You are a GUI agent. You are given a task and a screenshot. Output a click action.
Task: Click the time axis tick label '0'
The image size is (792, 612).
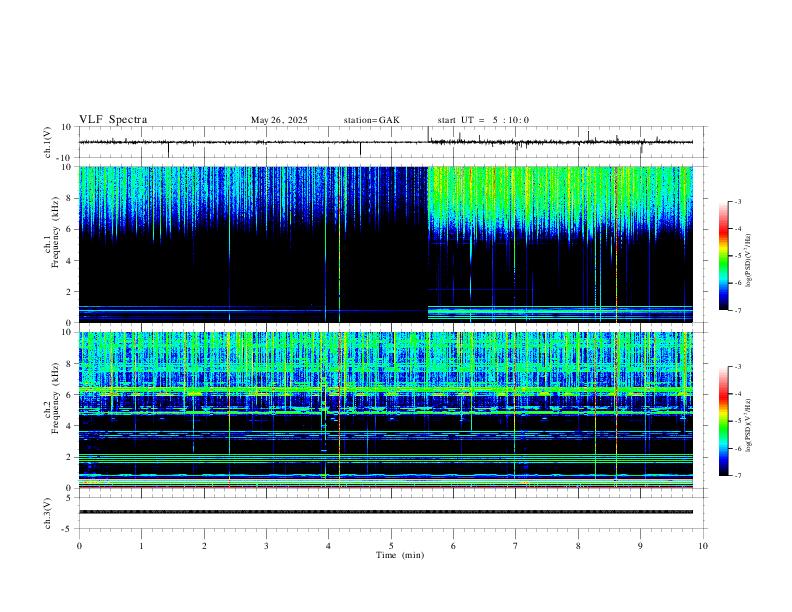tap(79, 546)
